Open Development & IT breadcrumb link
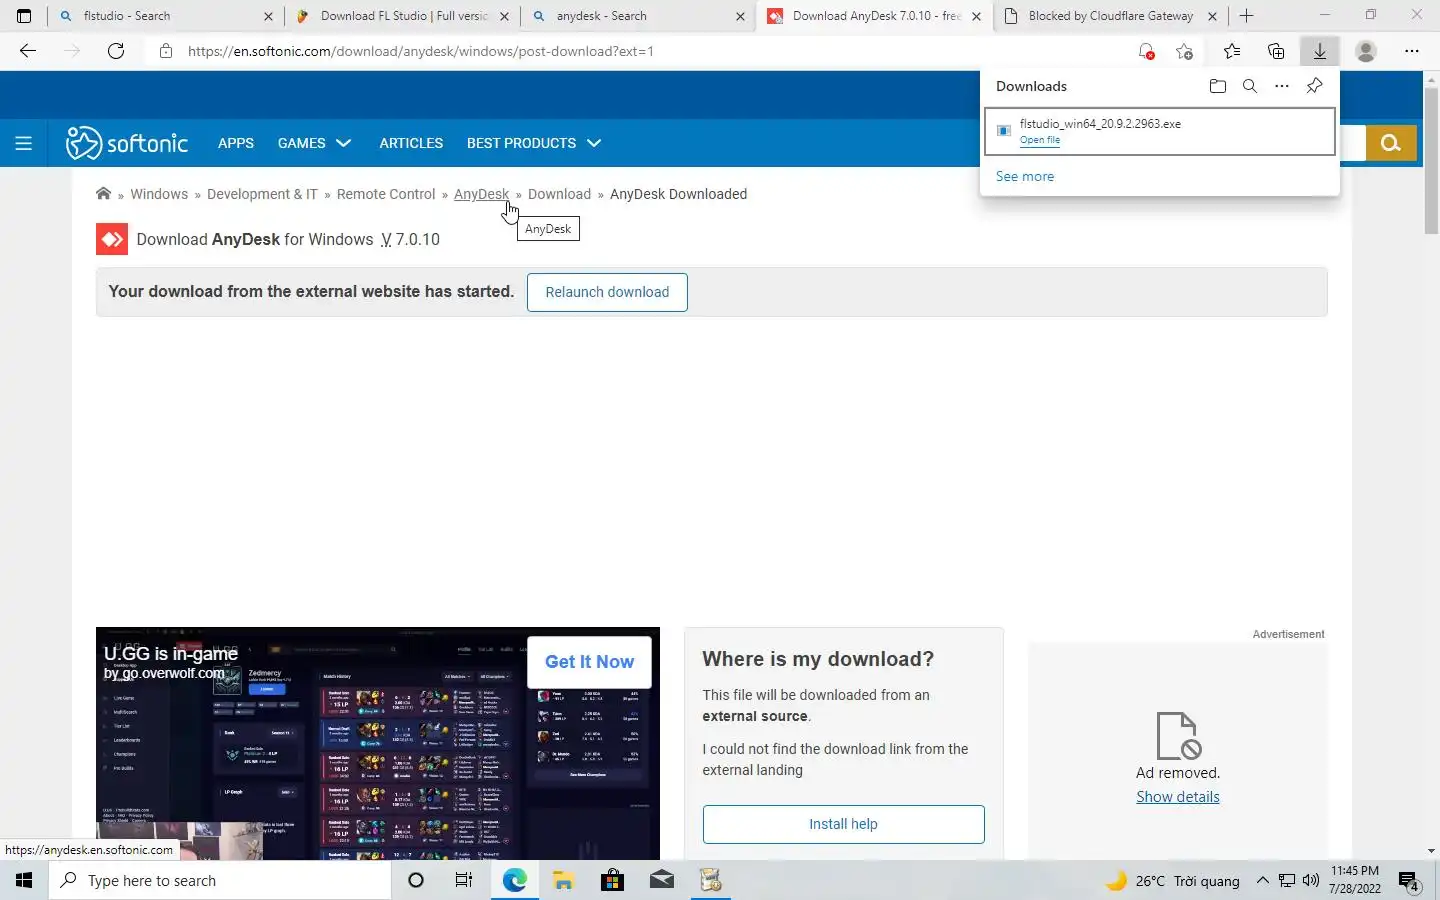This screenshot has width=1440, height=900. (262, 194)
